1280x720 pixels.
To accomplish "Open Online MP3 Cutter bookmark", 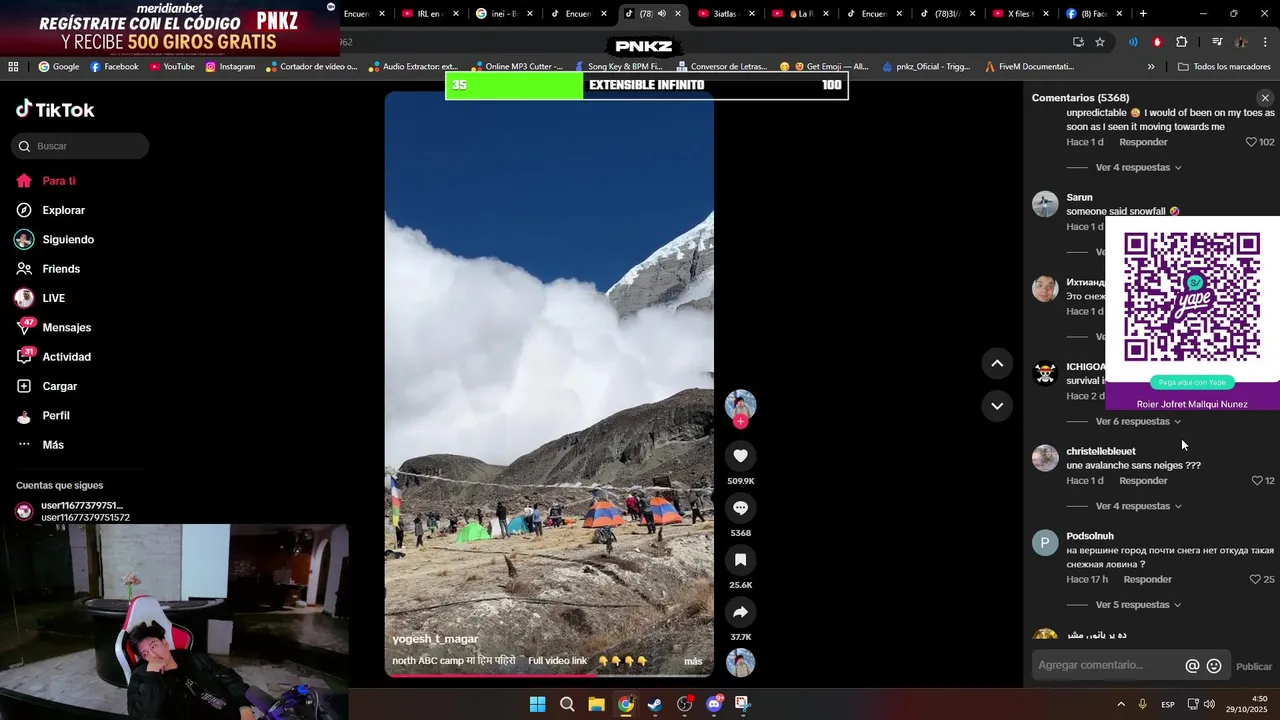I will [x=515, y=67].
